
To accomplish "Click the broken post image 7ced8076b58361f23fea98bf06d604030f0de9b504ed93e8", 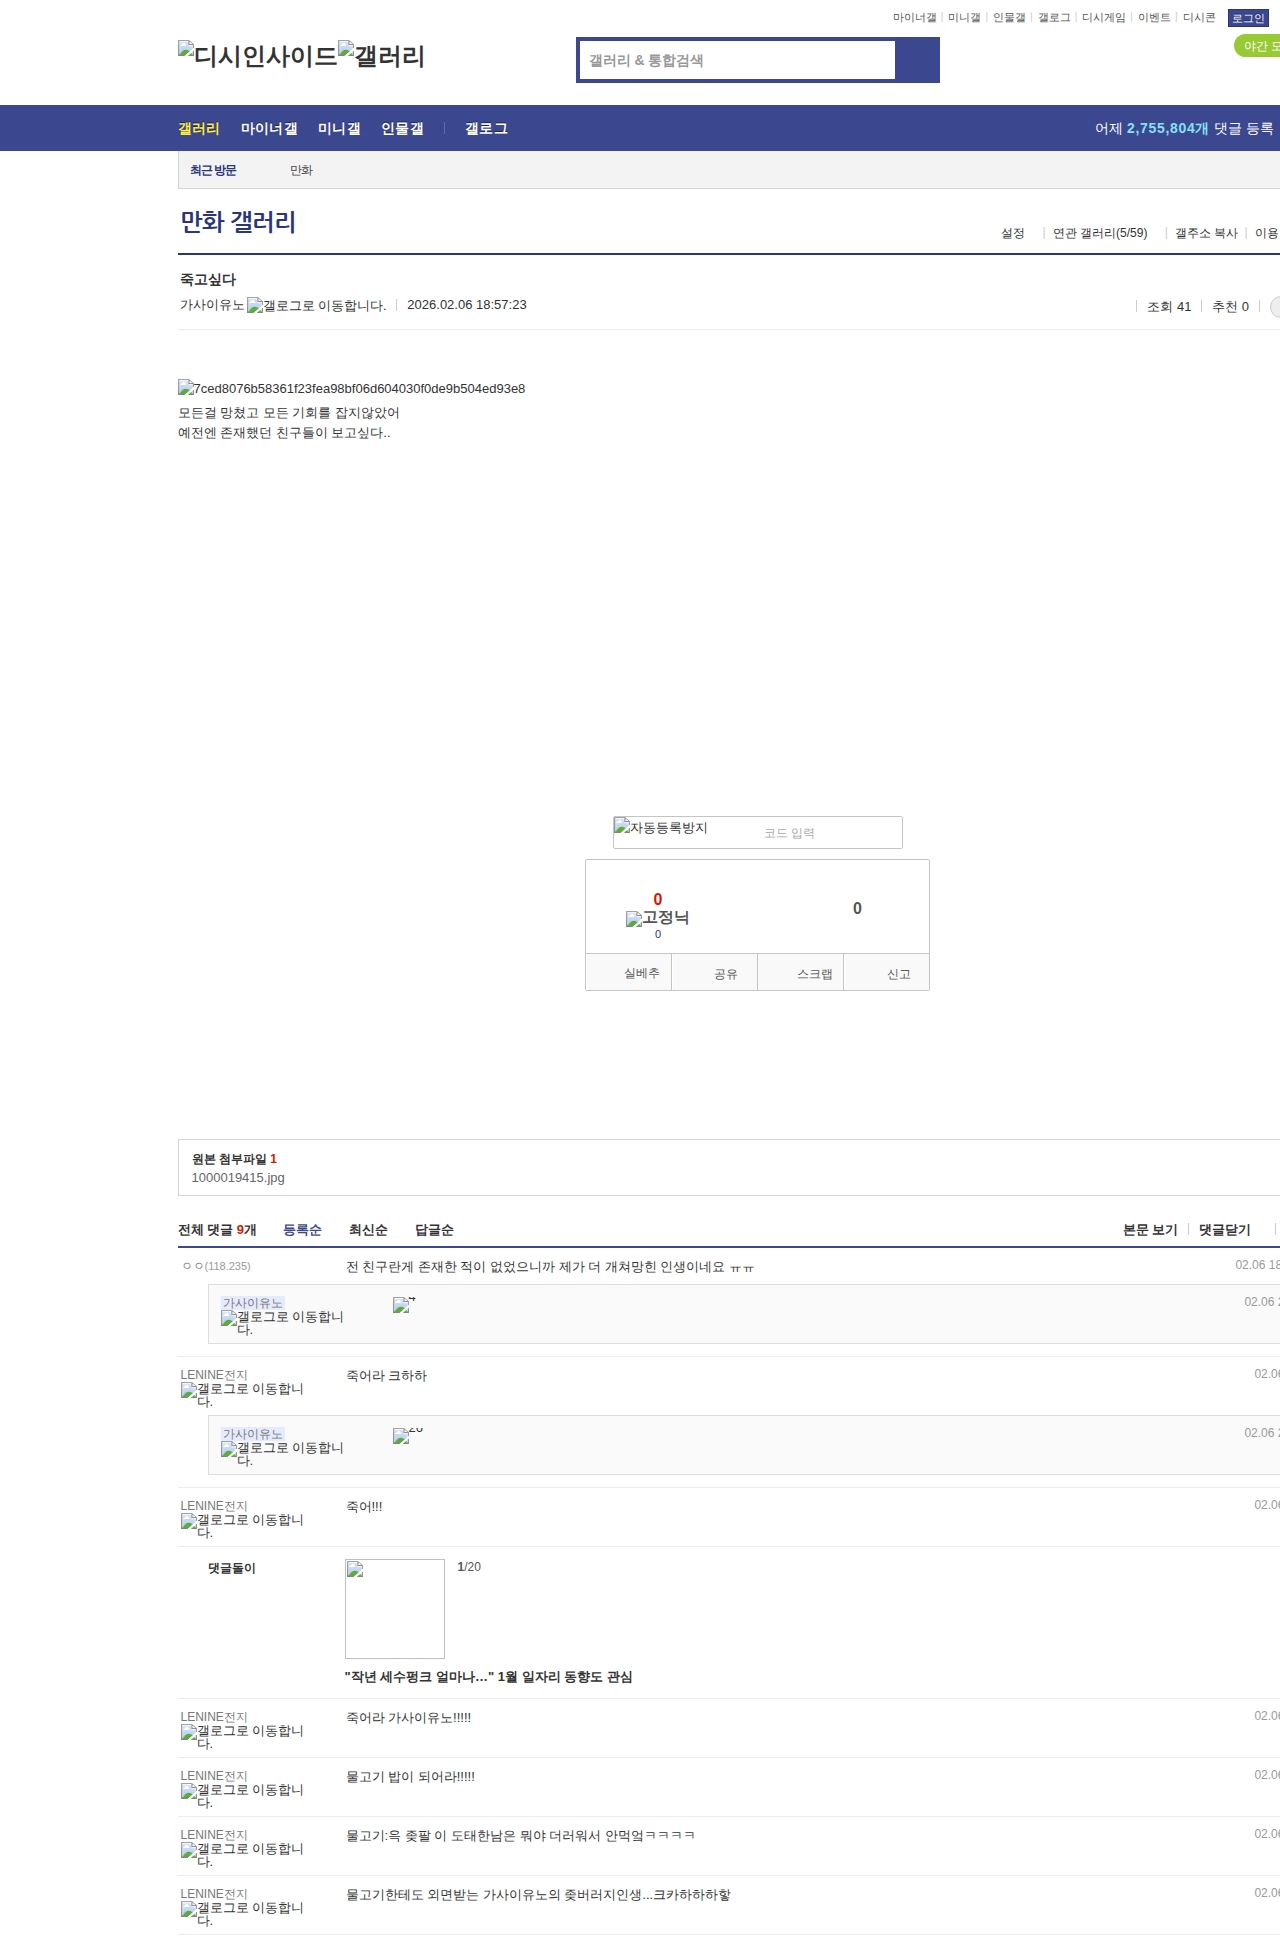I will (x=352, y=388).
